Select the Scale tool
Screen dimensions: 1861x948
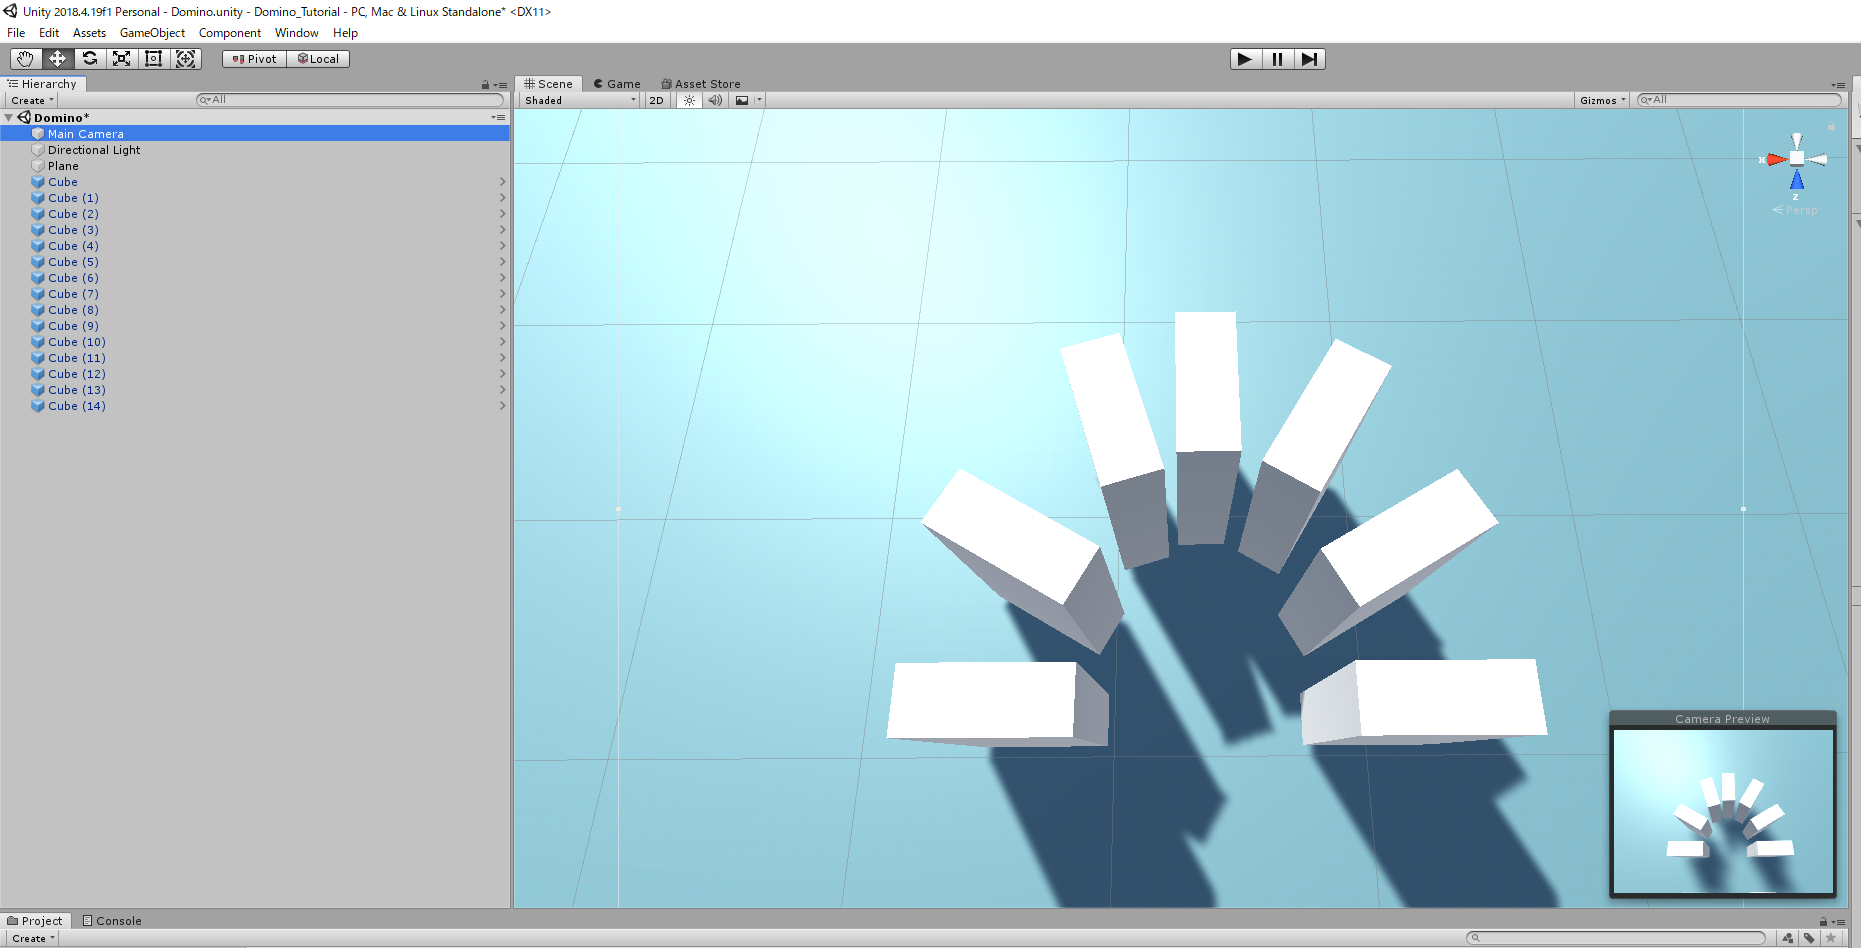121,59
